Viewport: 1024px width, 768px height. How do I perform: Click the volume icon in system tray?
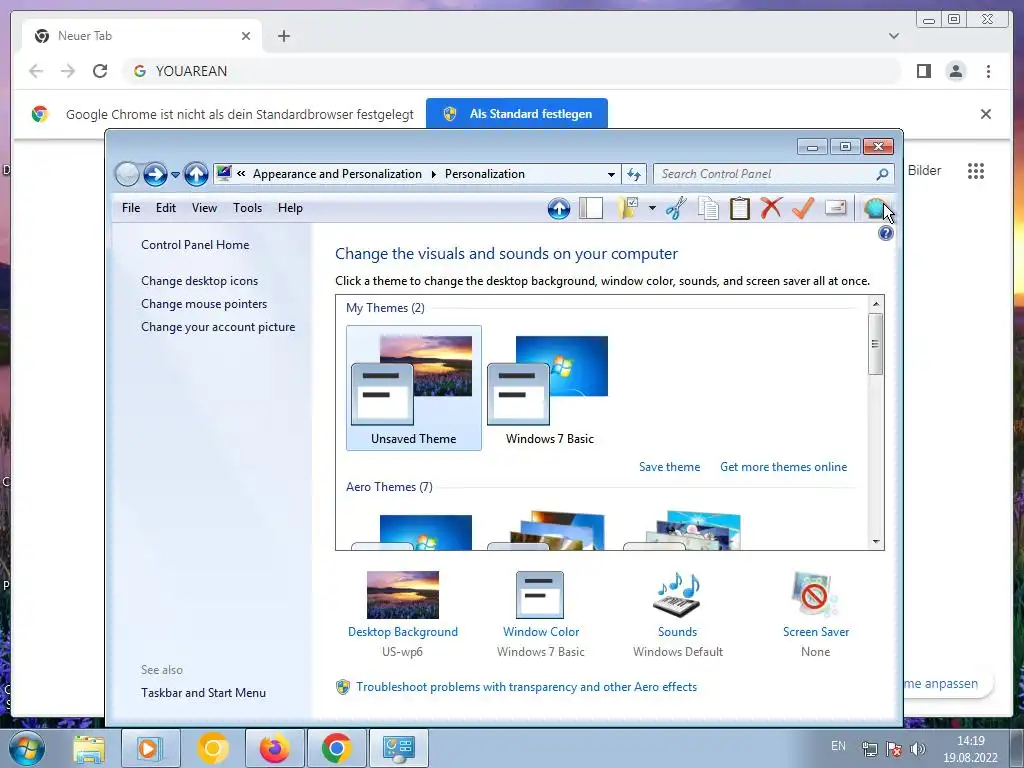pos(918,749)
